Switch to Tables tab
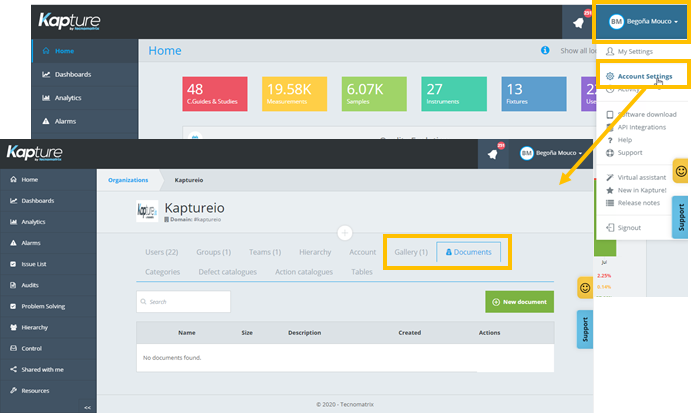The image size is (691, 413). [362, 272]
